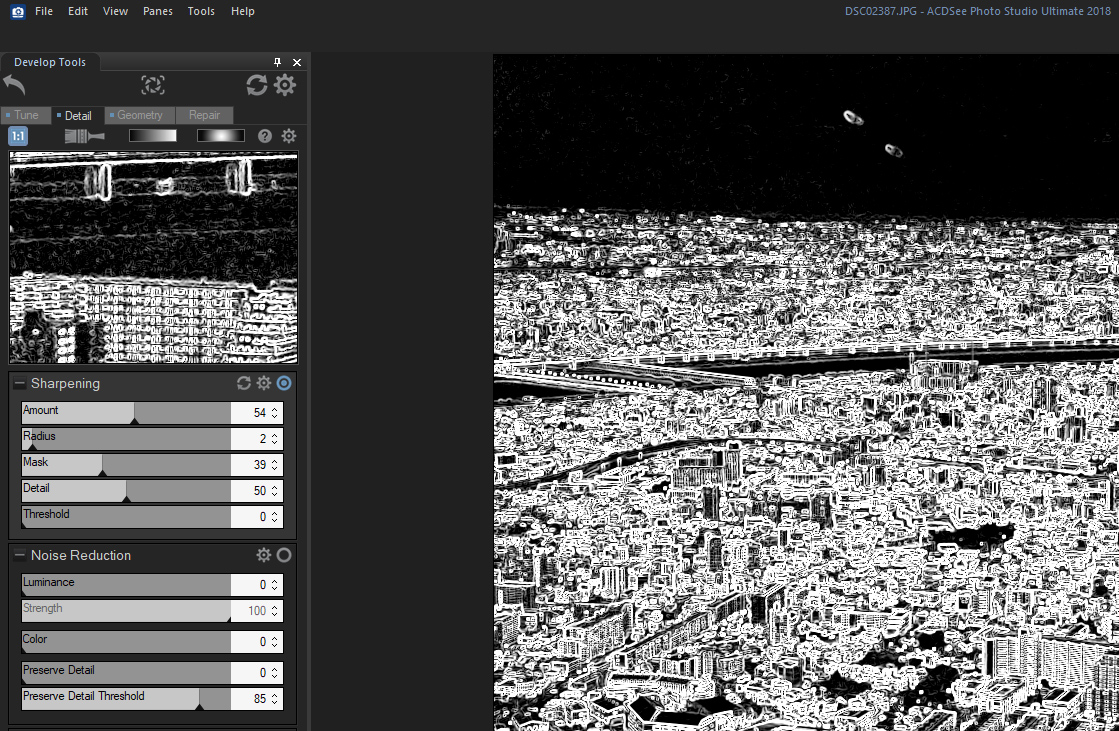
Task: Select the Develop Brush tool icon
Action: [84, 136]
